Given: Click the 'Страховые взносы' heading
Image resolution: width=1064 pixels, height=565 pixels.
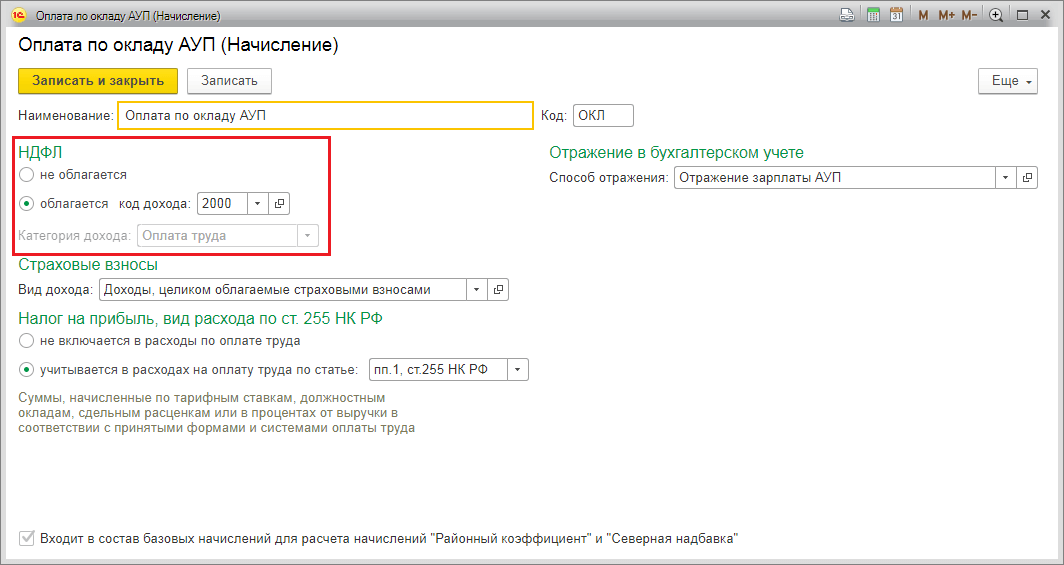Looking at the screenshot, I should 88,265.
